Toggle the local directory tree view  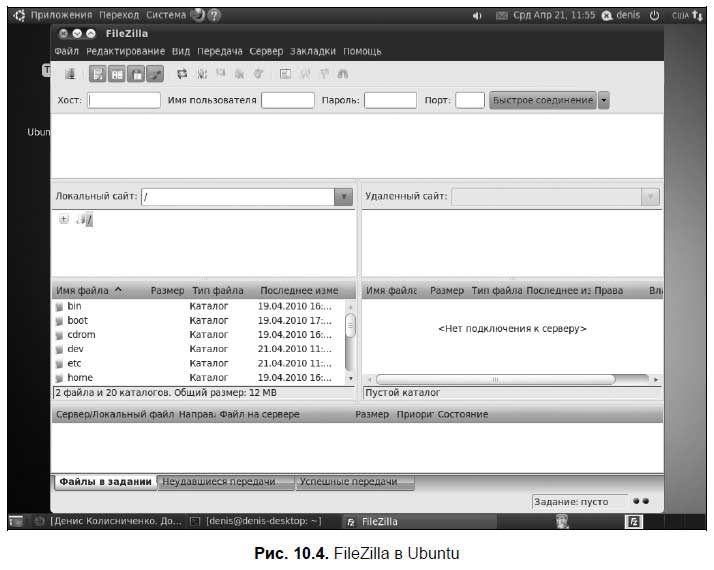pos(117,74)
